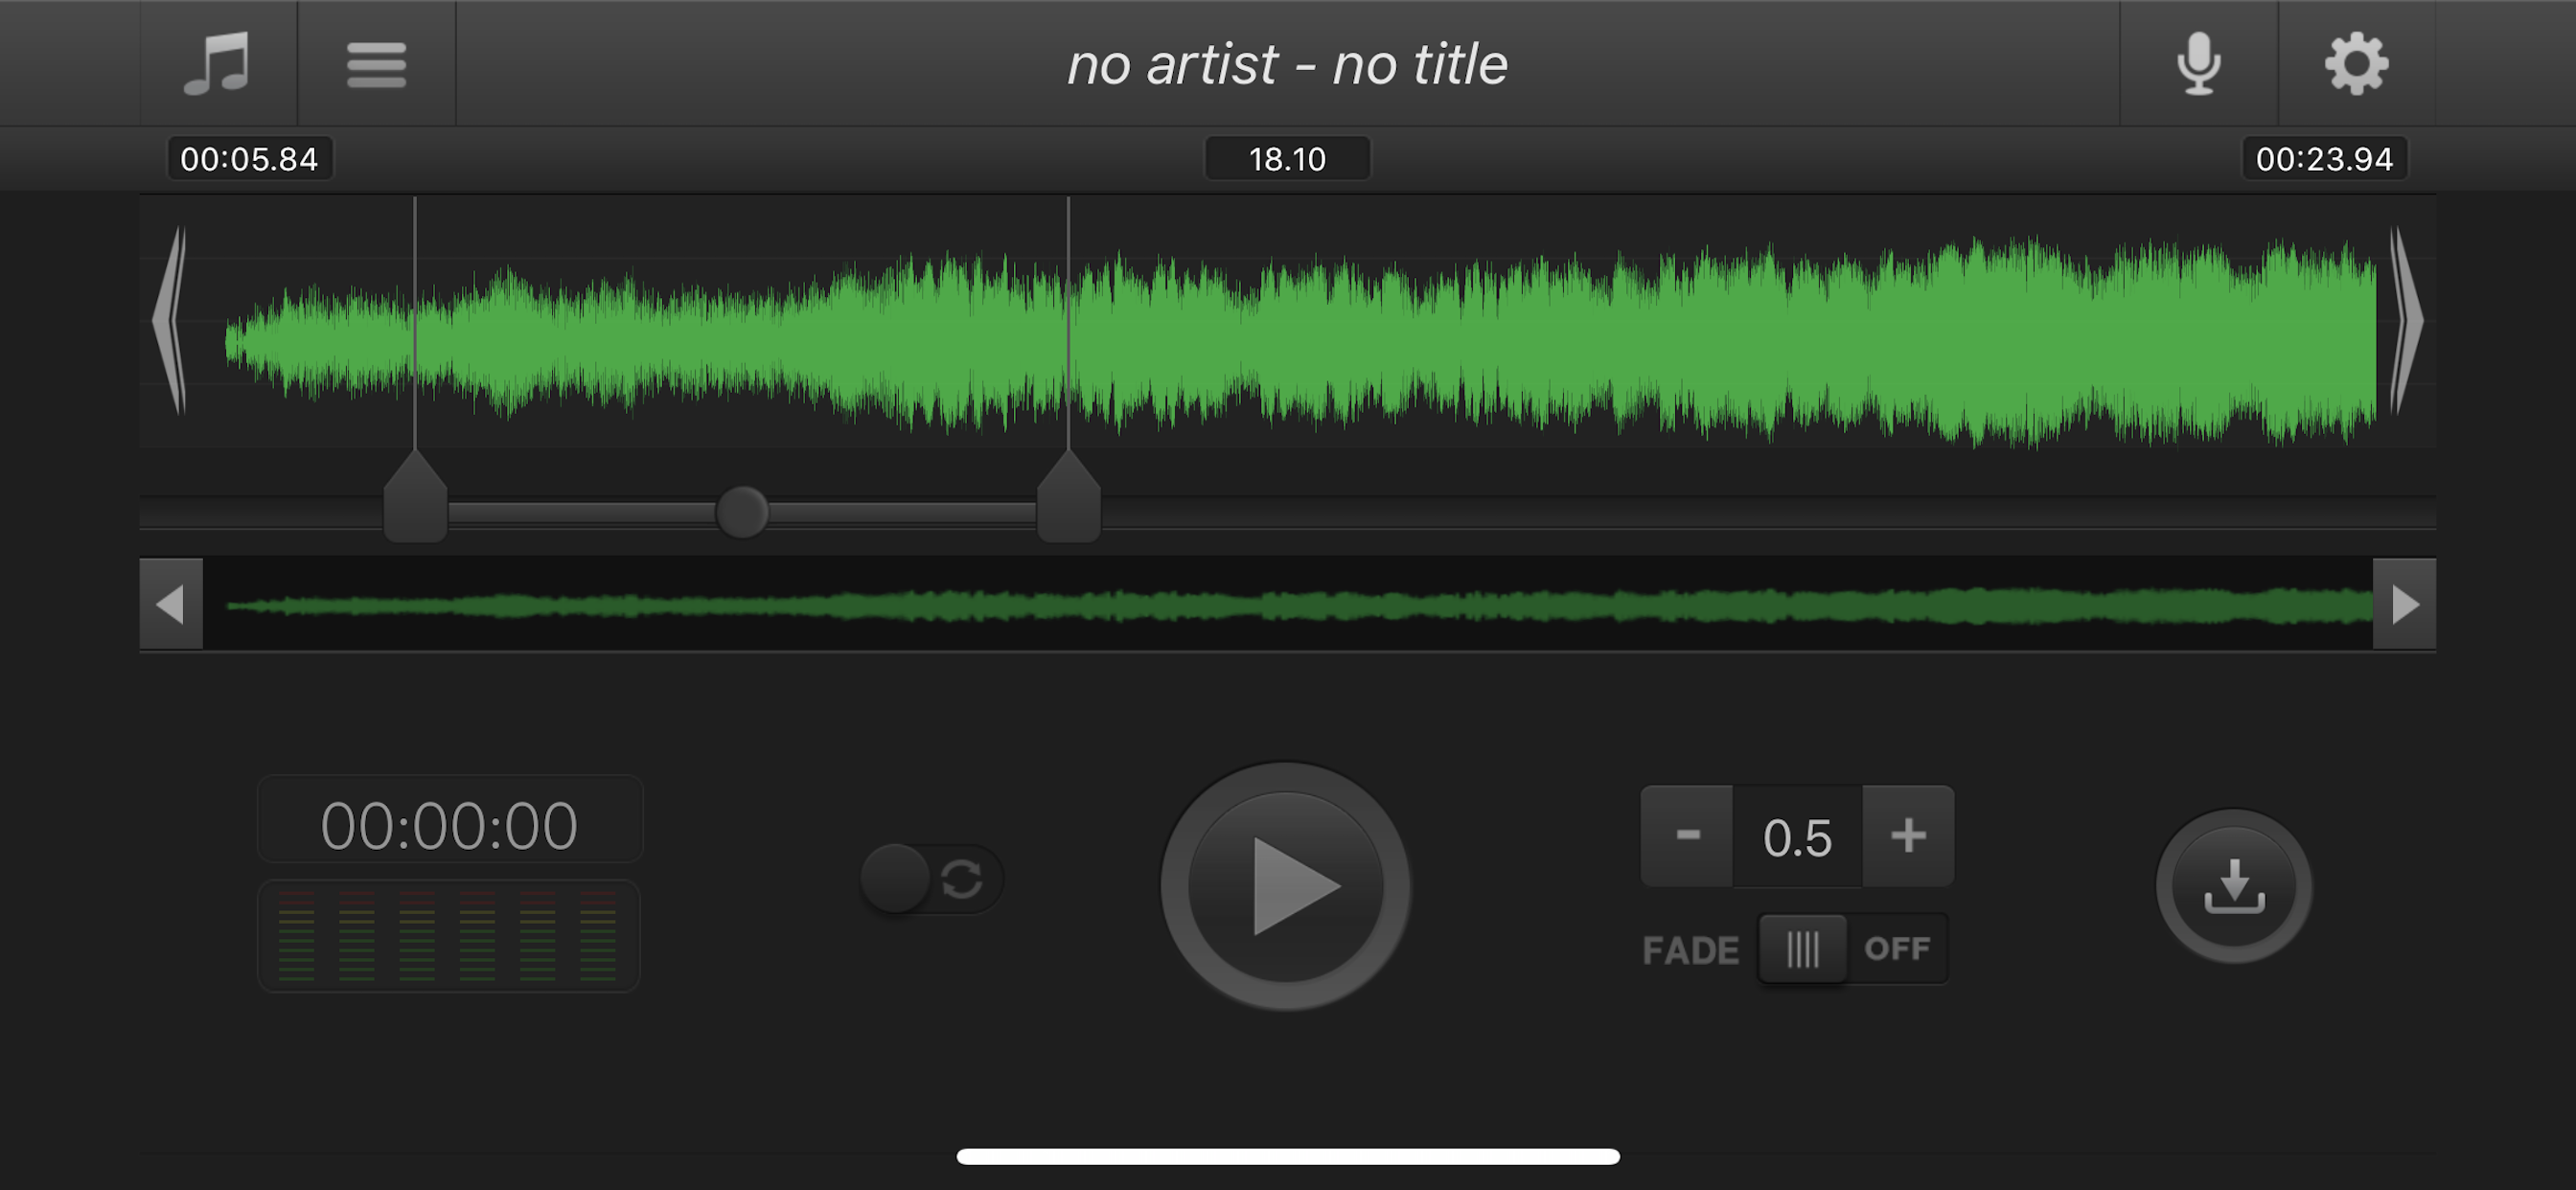Image resolution: width=2576 pixels, height=1190 pixels.
Task: Select the start trim marker handle
Action: coord(415,497)
